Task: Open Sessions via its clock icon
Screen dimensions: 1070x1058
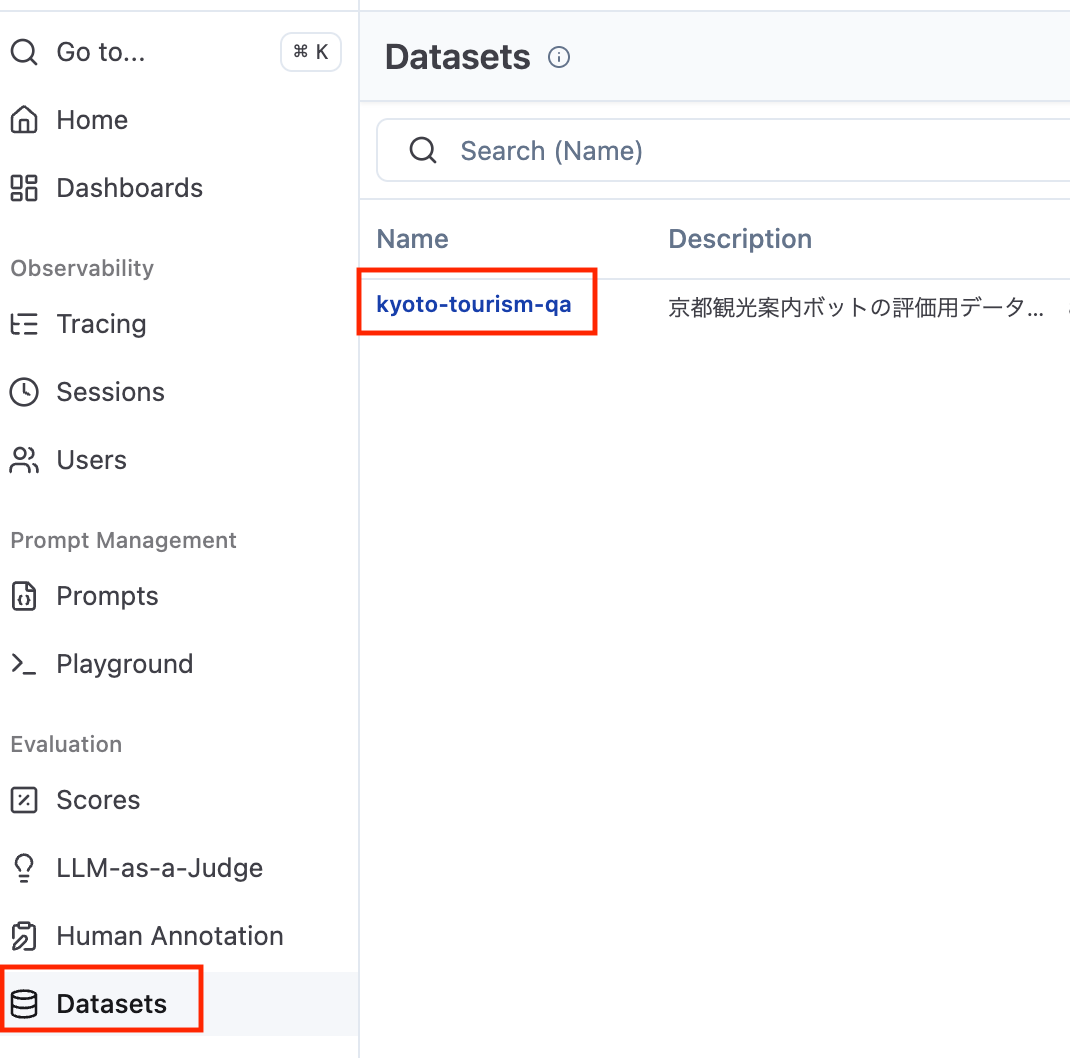Action: pos(23,391)
